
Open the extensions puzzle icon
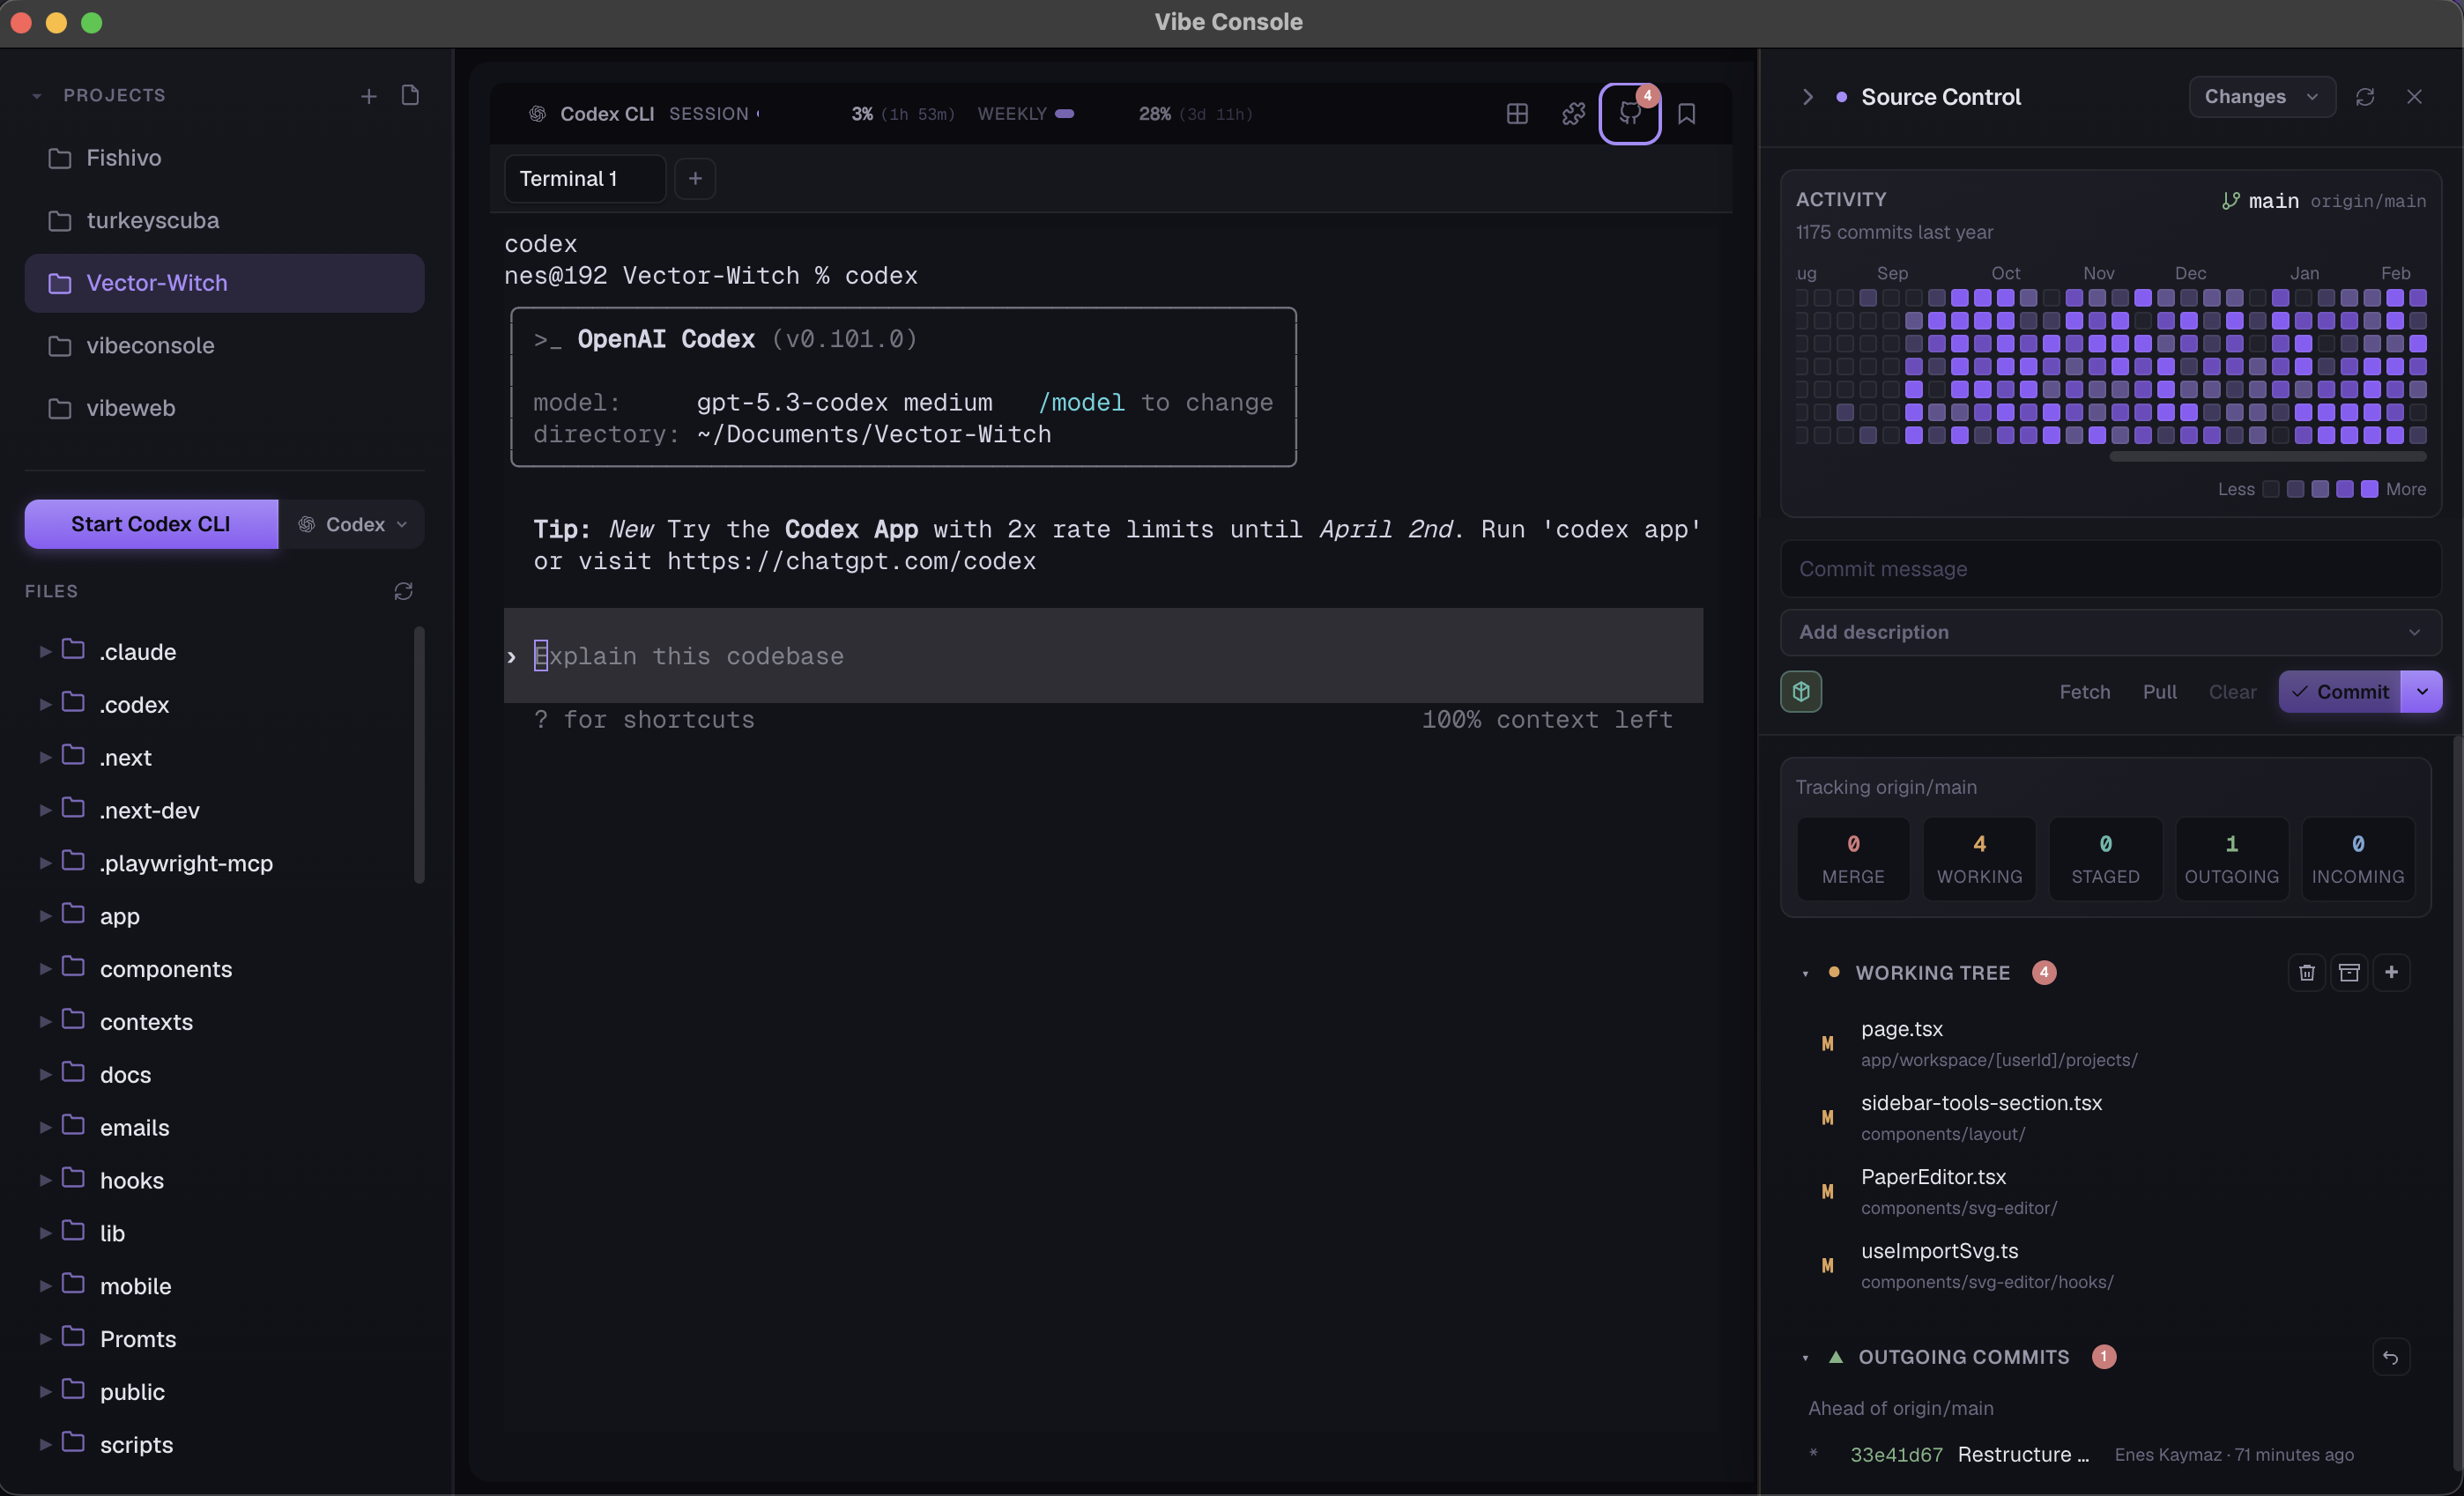tap(1573, 114)
